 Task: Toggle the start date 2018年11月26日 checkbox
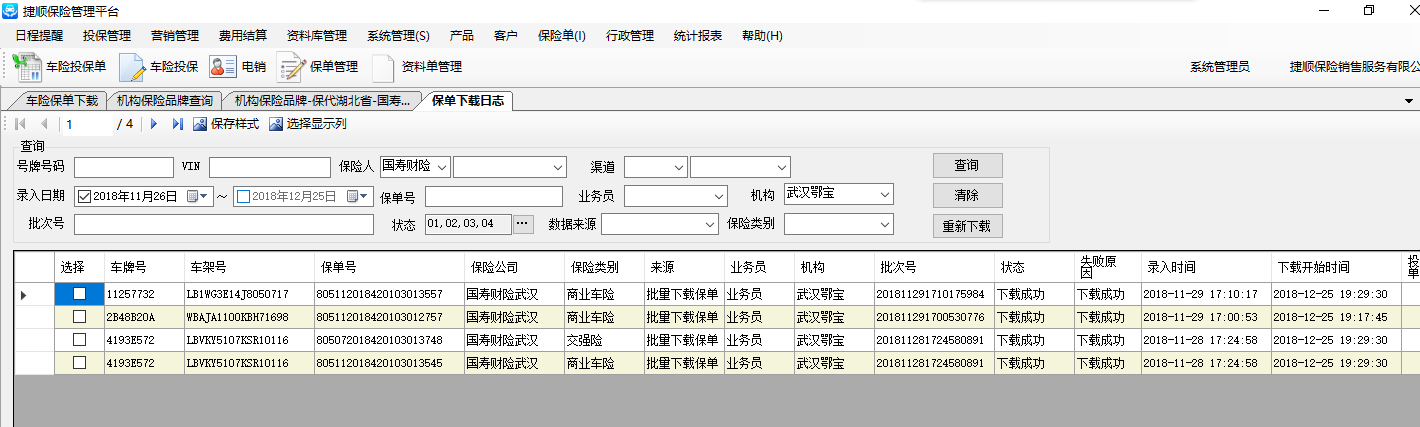tap(84, 196)
